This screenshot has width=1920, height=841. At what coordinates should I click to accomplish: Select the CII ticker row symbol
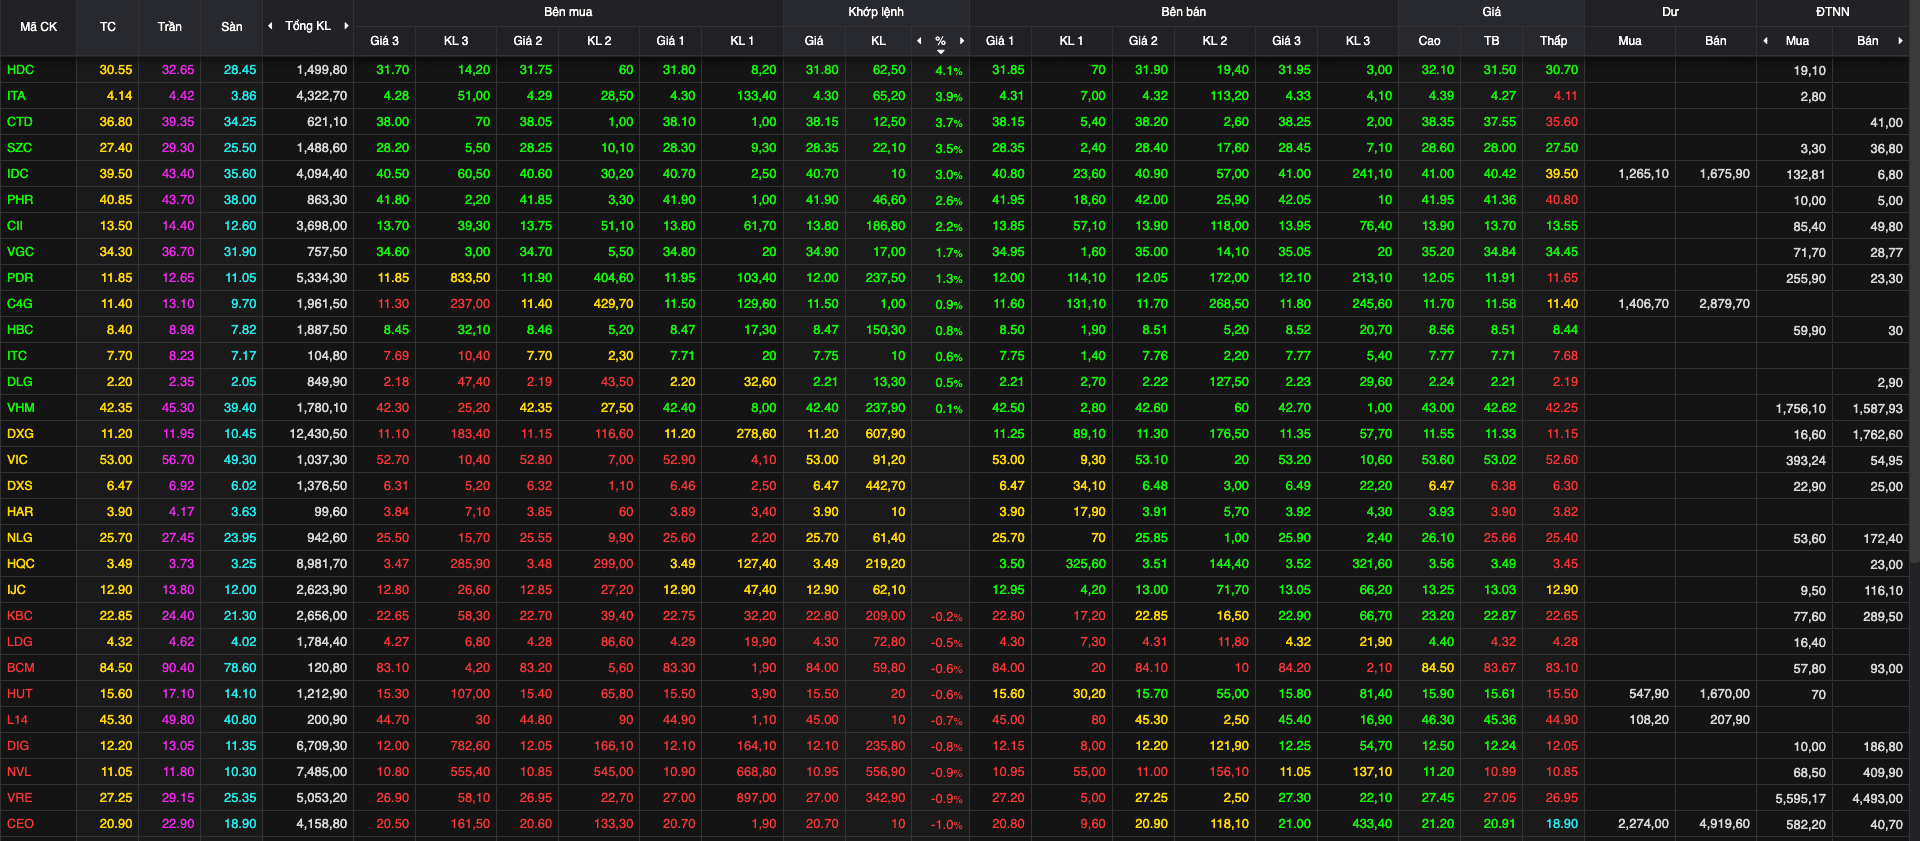tap(15, 226)
